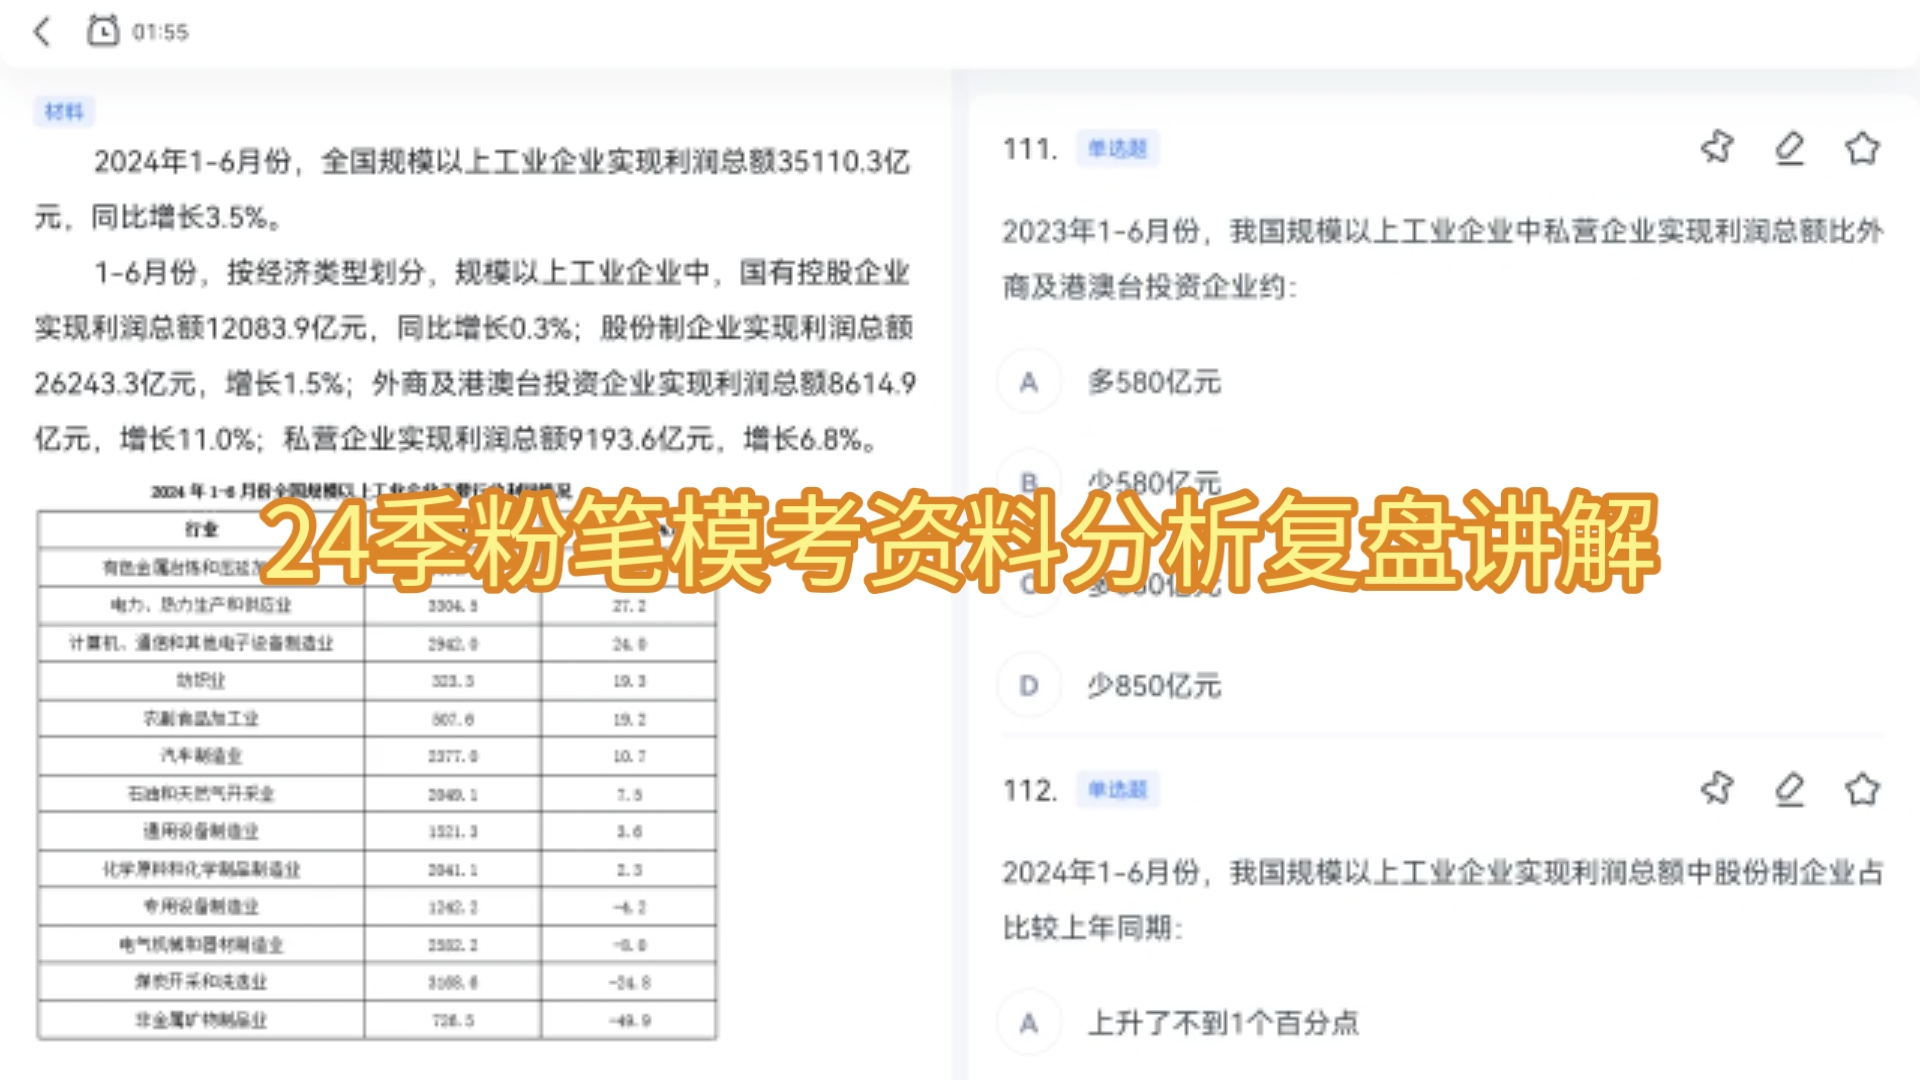Click table row 石油和天然气开采业
This screenshot has width=1920, height=1080.
[x=377, y=794]
